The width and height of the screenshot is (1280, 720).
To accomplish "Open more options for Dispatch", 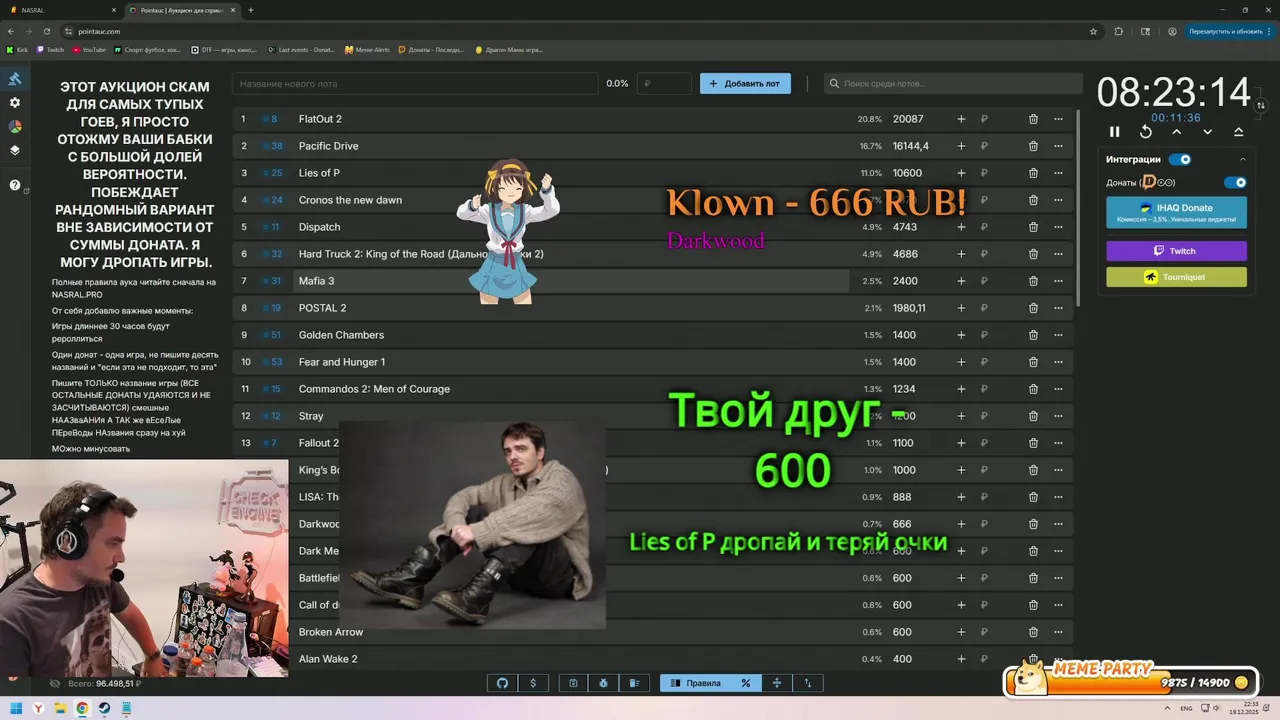I will point(1058,227).
